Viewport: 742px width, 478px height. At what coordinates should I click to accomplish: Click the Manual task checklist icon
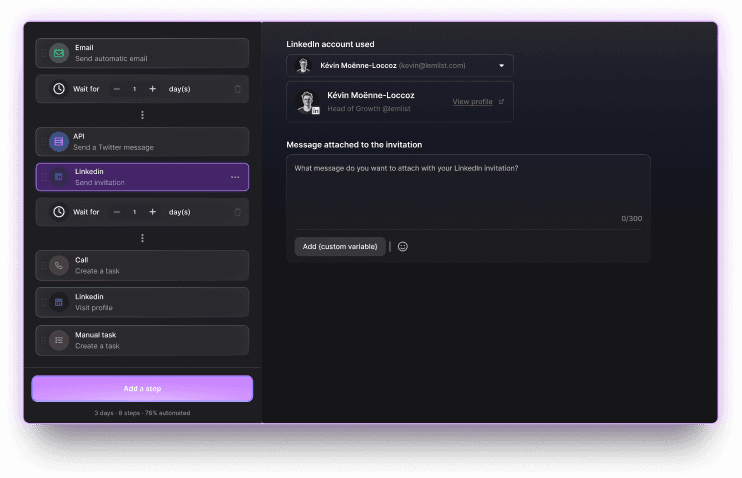59,340
